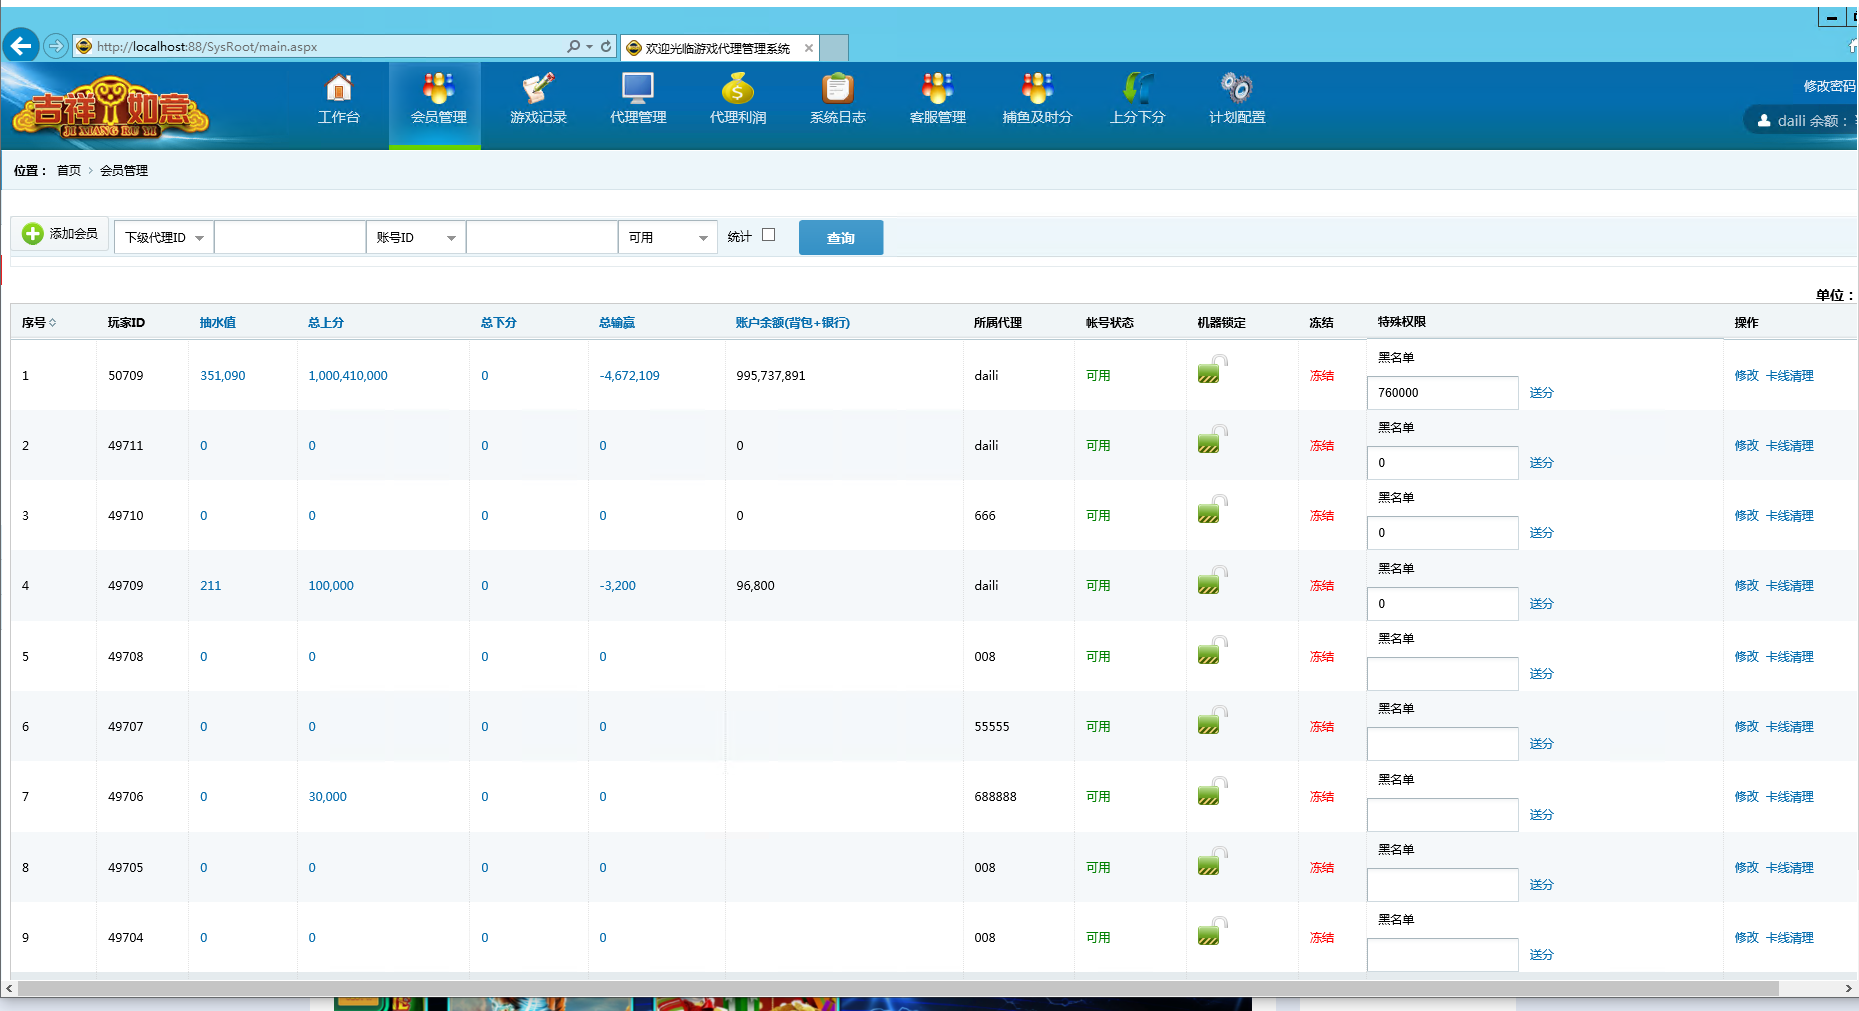Toggle machine lock for player 49709
Image resolution: width=1859 pixels, height=1011 pixels.
[1210, 581]
